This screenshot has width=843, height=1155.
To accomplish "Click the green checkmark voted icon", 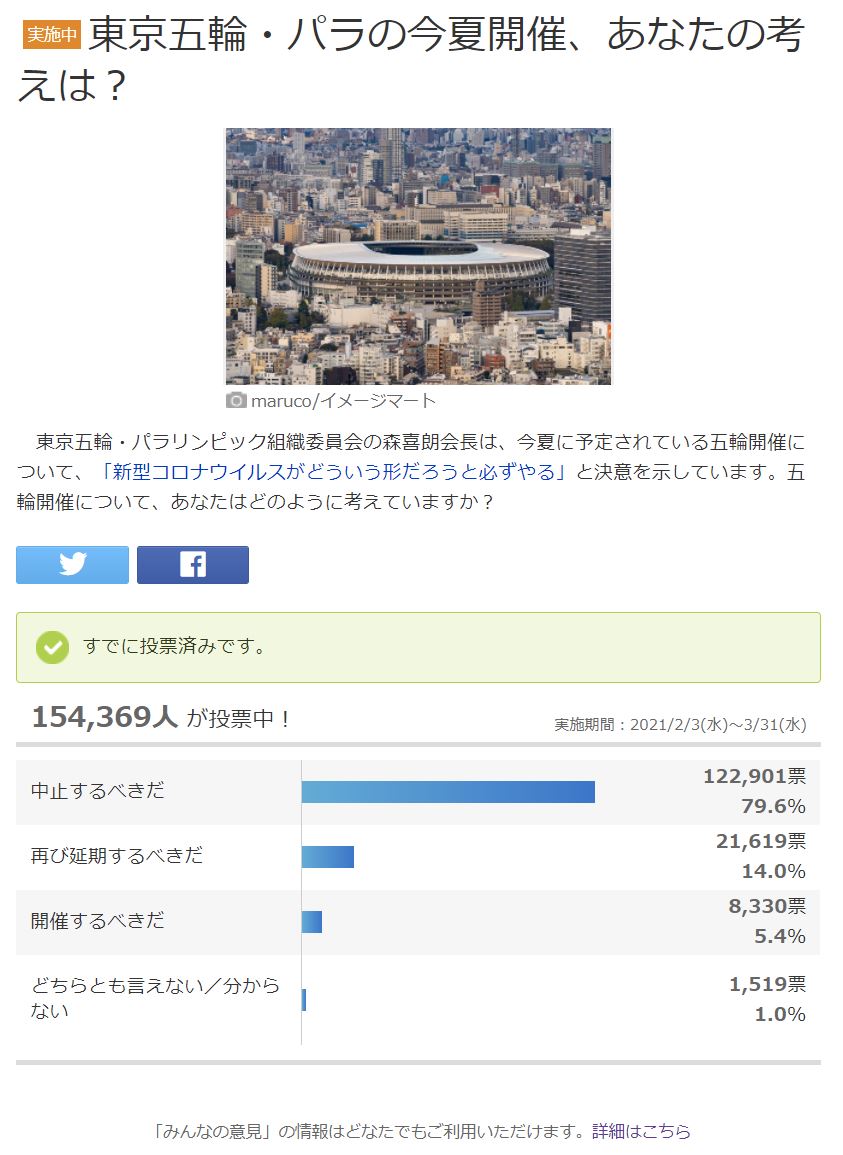I will coord(52,647).
